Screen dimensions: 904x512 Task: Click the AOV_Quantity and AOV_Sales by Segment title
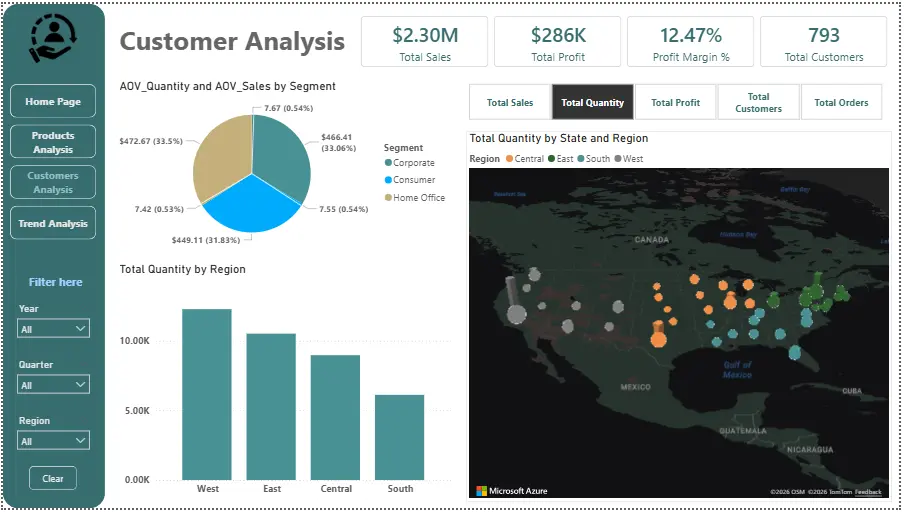(227, 86)
